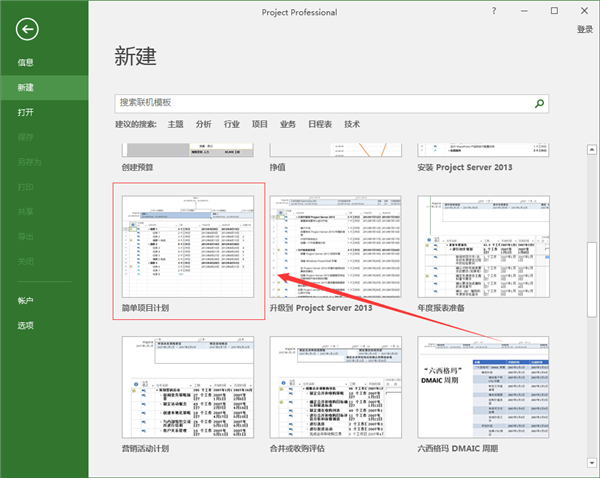
Task: Open the 简单项目计划 template thumbnail
Action: click(187, 245)
